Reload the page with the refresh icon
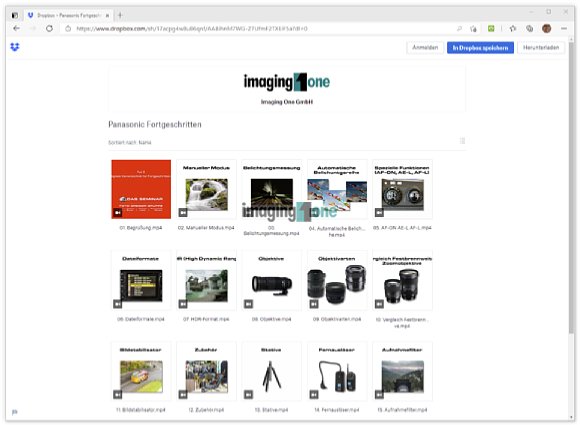580x425 pixels. coord(49,28)
